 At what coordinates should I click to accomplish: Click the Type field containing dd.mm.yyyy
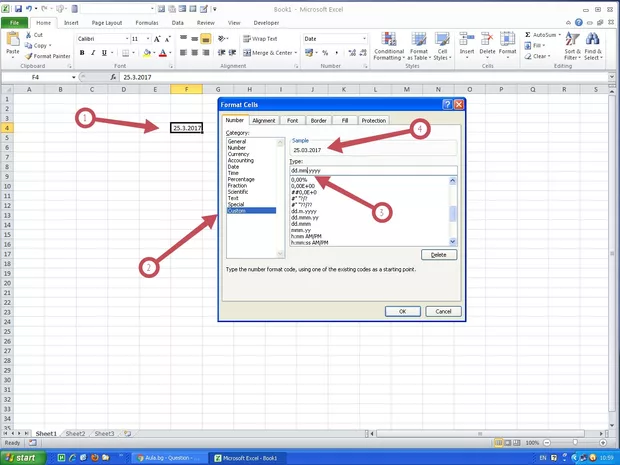(x=372, y=171)
